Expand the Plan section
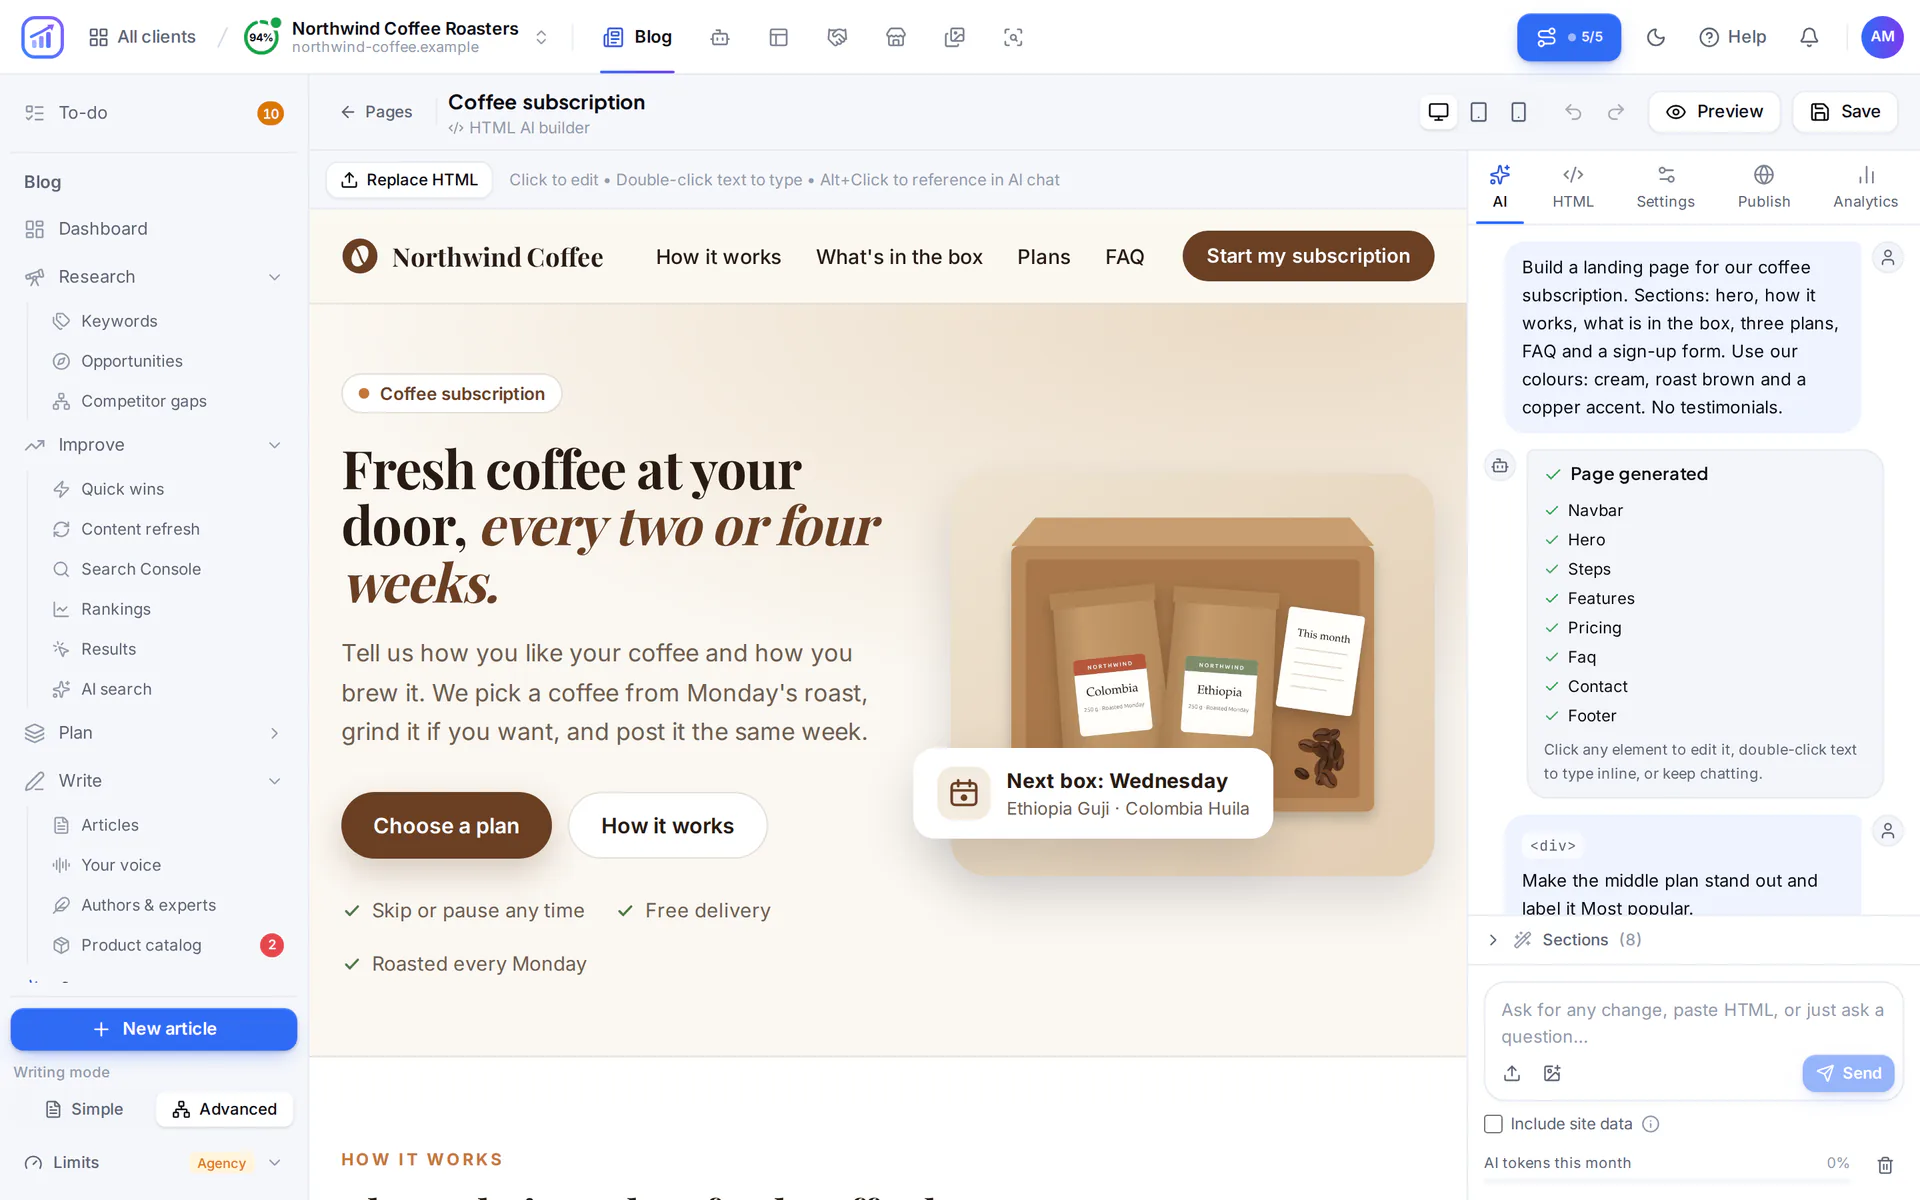 tap(153, 733)
